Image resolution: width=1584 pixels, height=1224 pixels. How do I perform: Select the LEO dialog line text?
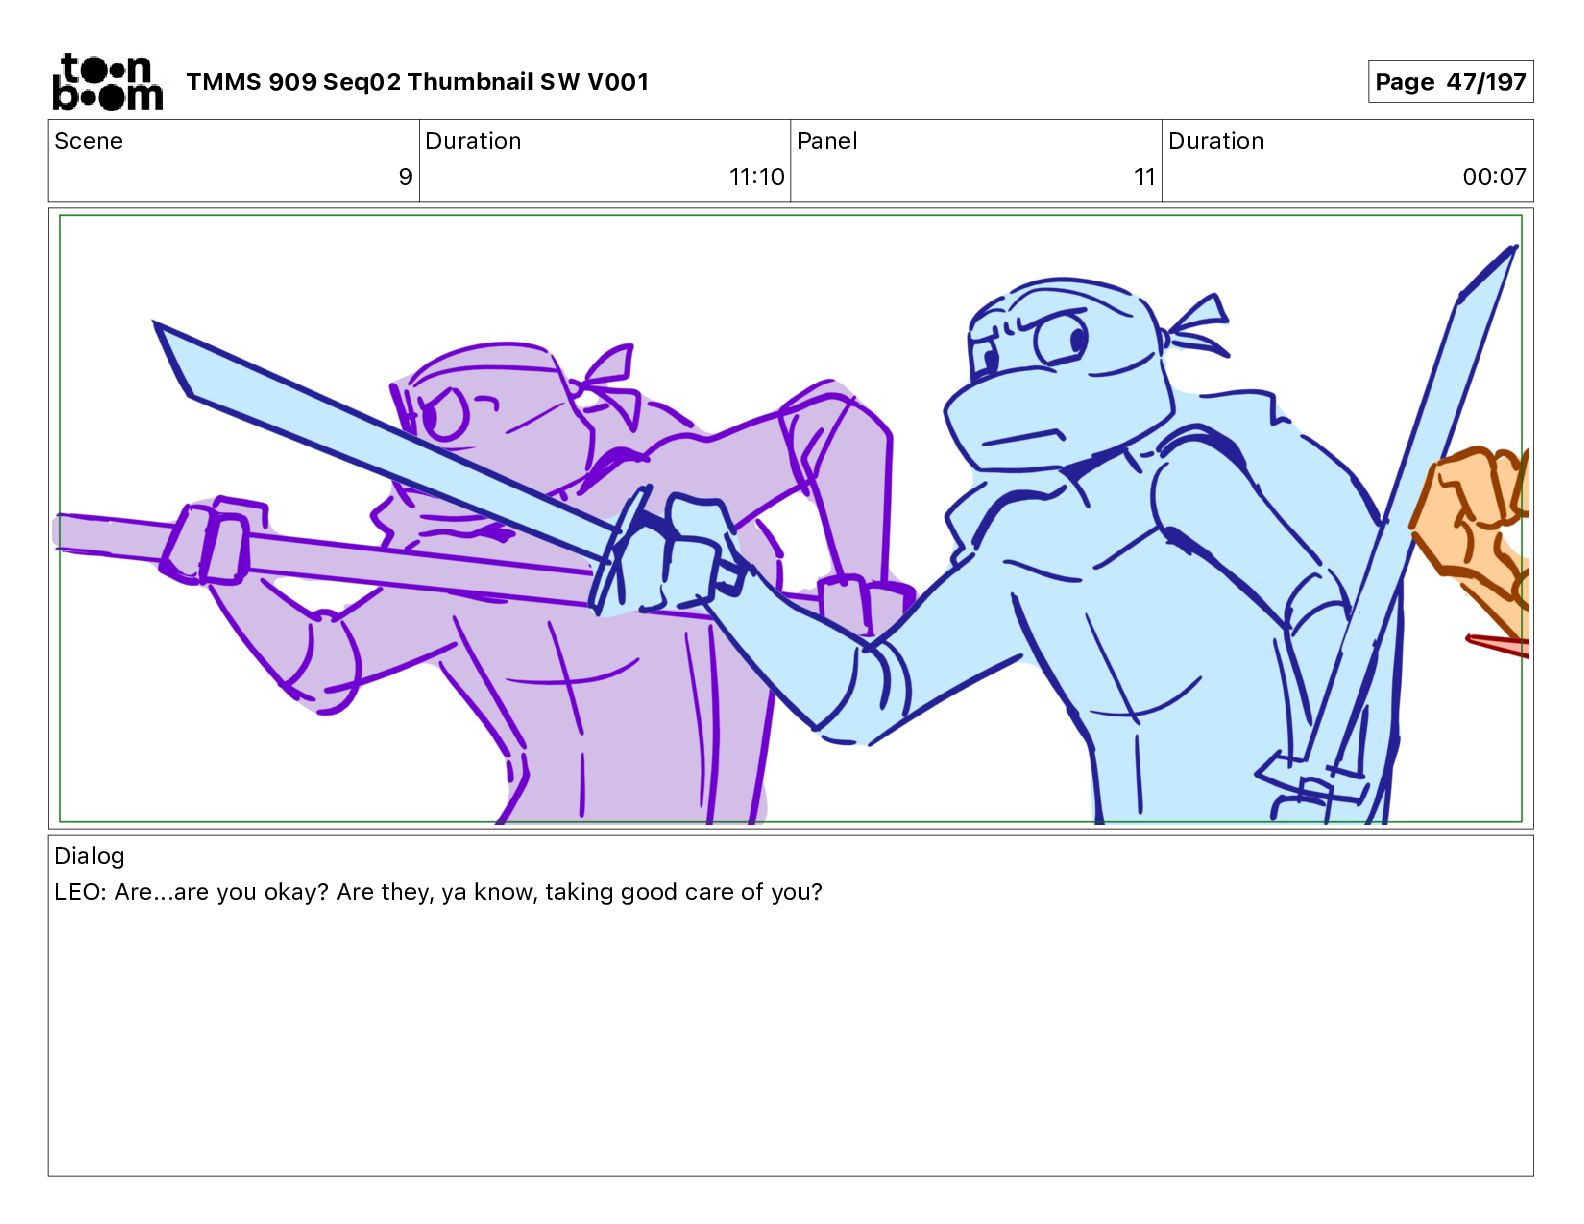coord(438,892)
